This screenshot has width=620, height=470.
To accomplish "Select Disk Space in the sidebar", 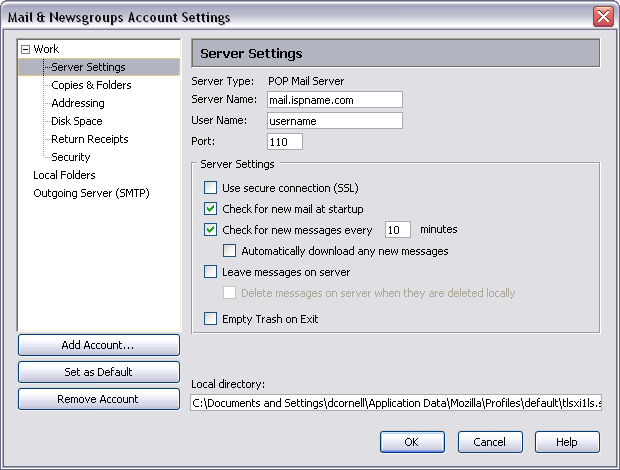I will tap(77, 121).
